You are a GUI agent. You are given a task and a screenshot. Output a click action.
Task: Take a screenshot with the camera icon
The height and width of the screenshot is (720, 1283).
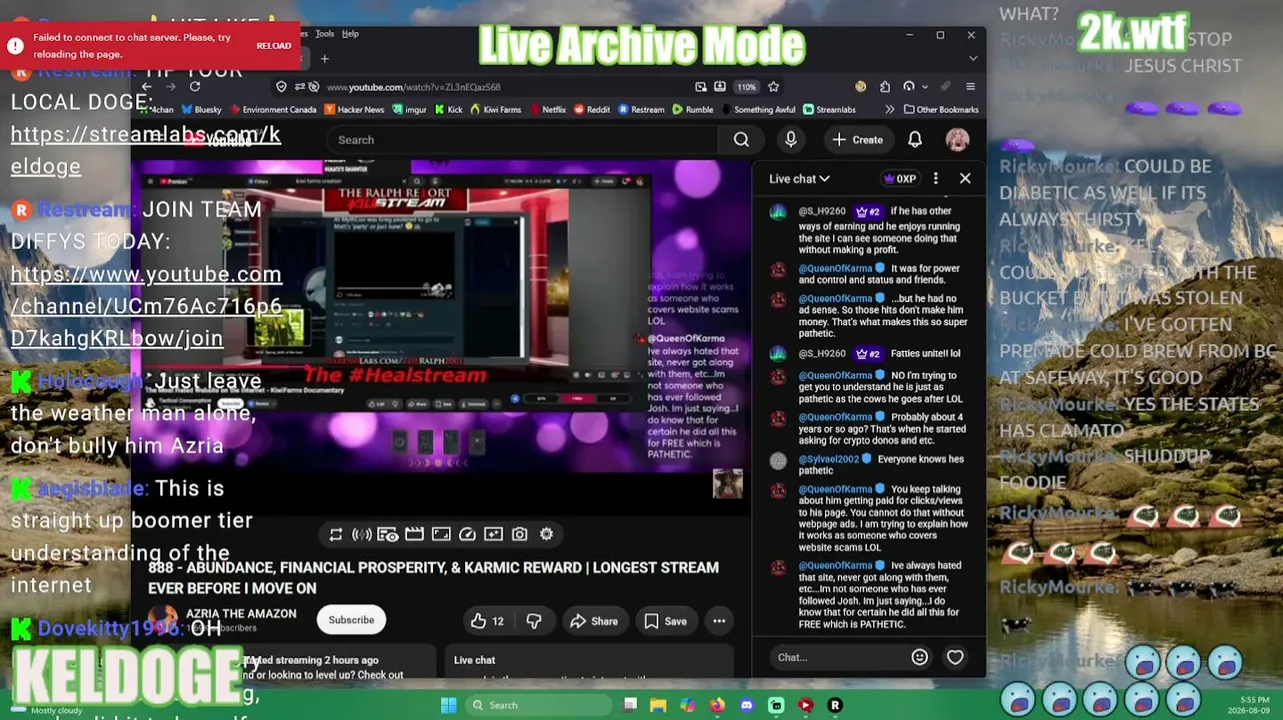click(520, 534)
